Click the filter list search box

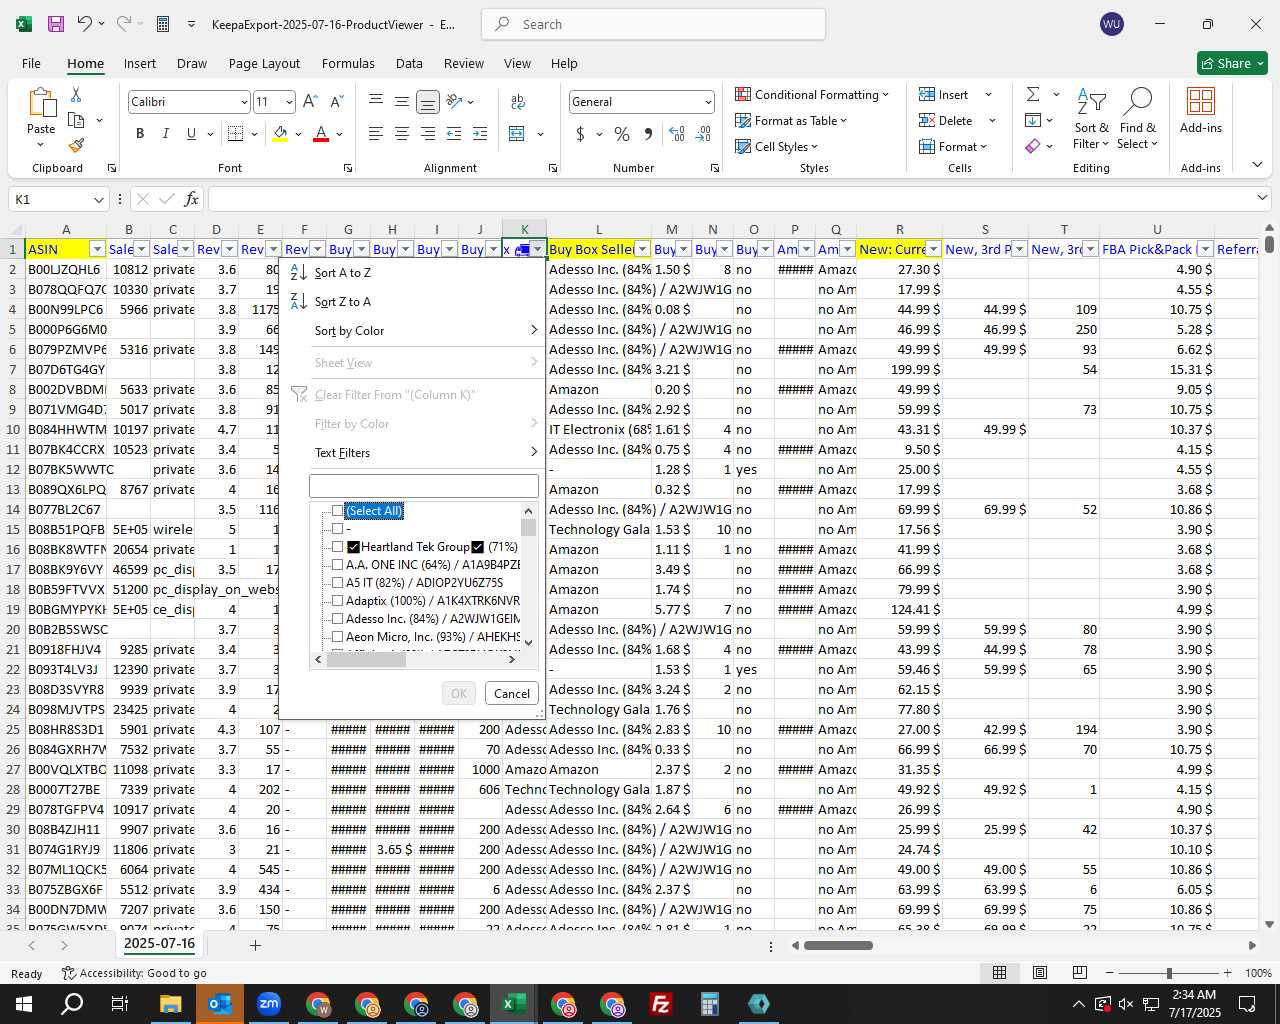pyautogui.click(x=424, y=486)
